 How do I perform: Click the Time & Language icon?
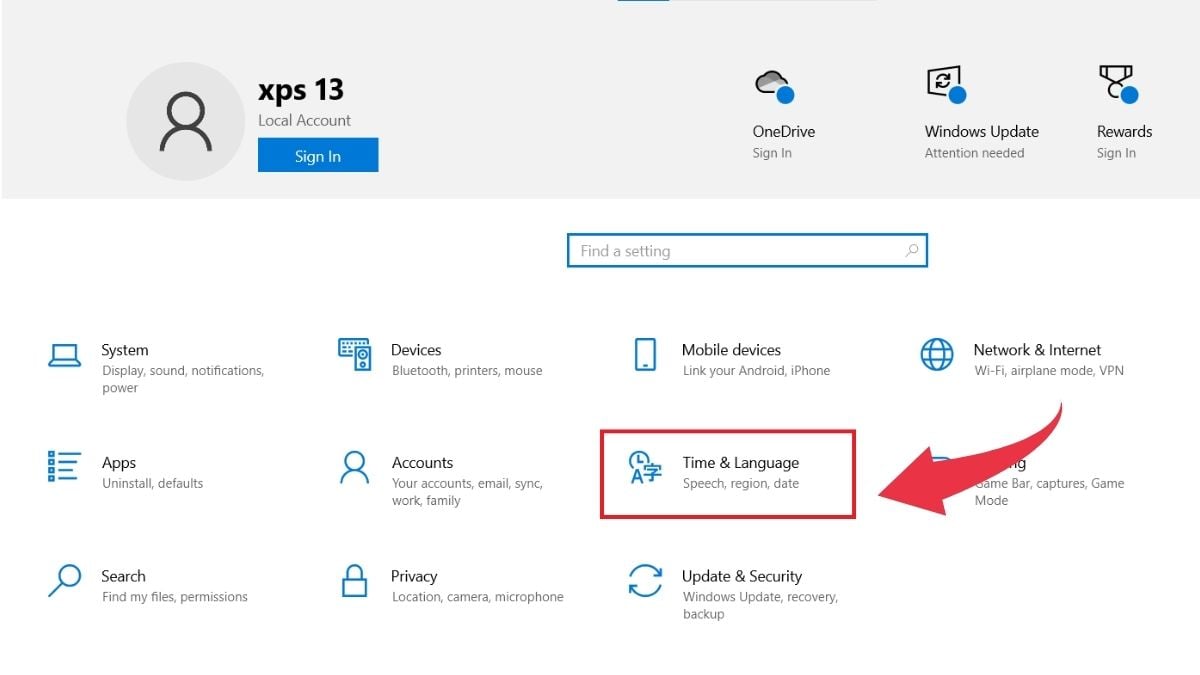pos(645,467)
